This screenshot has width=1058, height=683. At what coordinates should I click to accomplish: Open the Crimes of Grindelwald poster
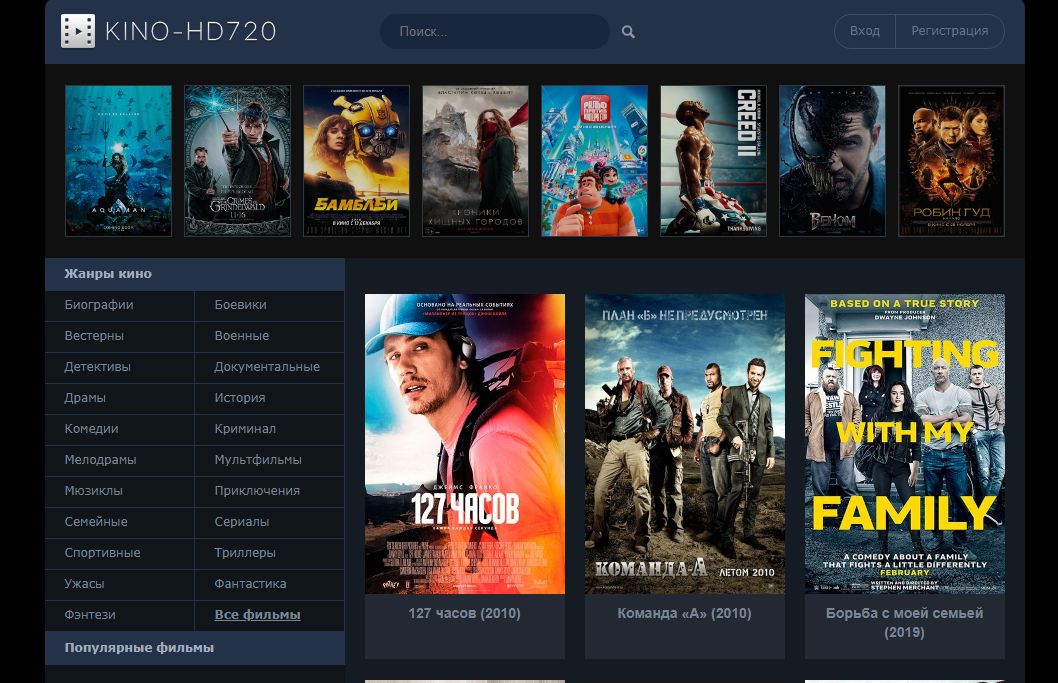(238, 161)
